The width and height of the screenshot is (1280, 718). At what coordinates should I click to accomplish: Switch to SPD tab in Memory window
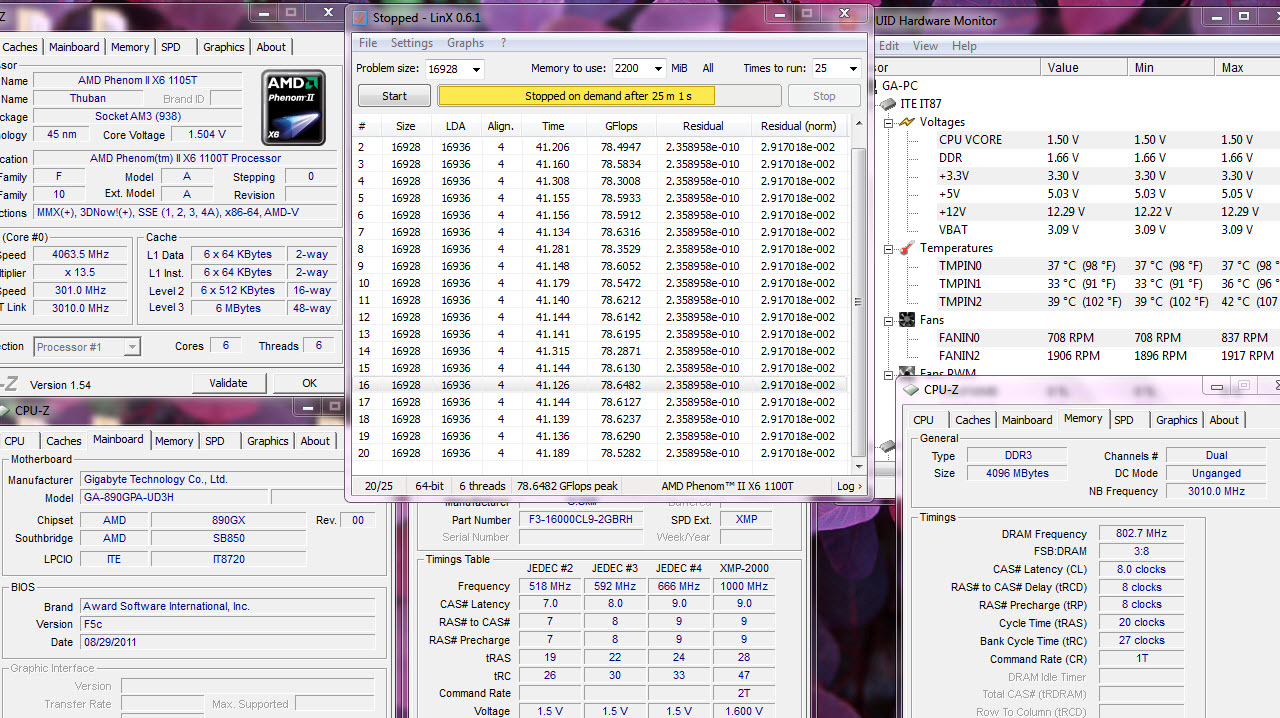click(x=1124, y=420)
